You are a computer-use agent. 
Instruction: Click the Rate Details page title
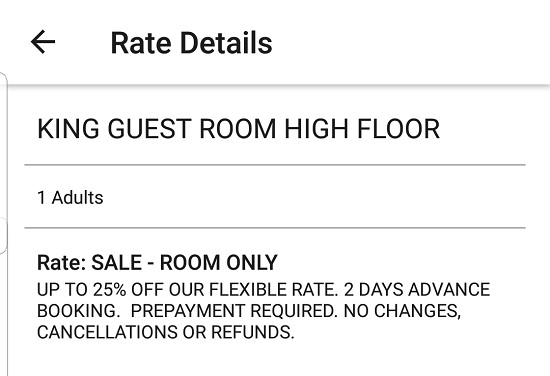coord(192,43)
